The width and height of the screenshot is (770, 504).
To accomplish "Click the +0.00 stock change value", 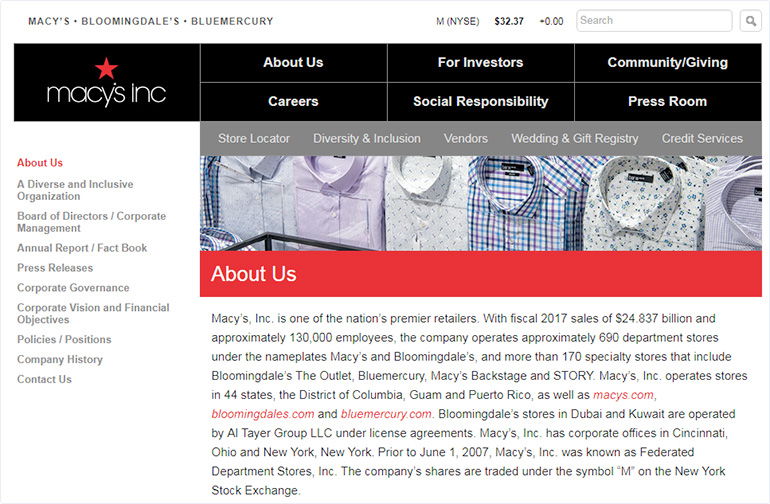I will pyautogui.click(x=551, y=21).
